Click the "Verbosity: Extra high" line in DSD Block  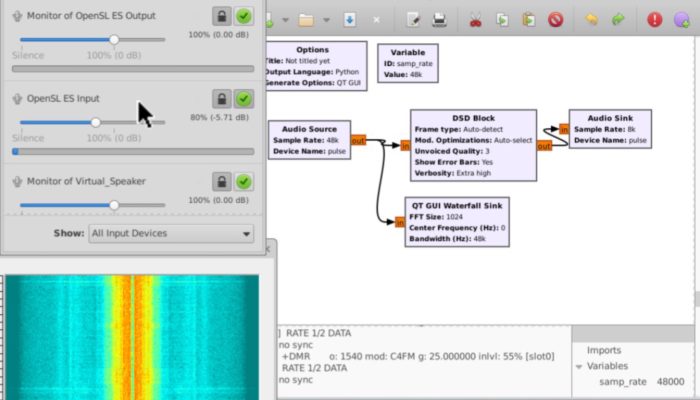(x=453, y=173)
